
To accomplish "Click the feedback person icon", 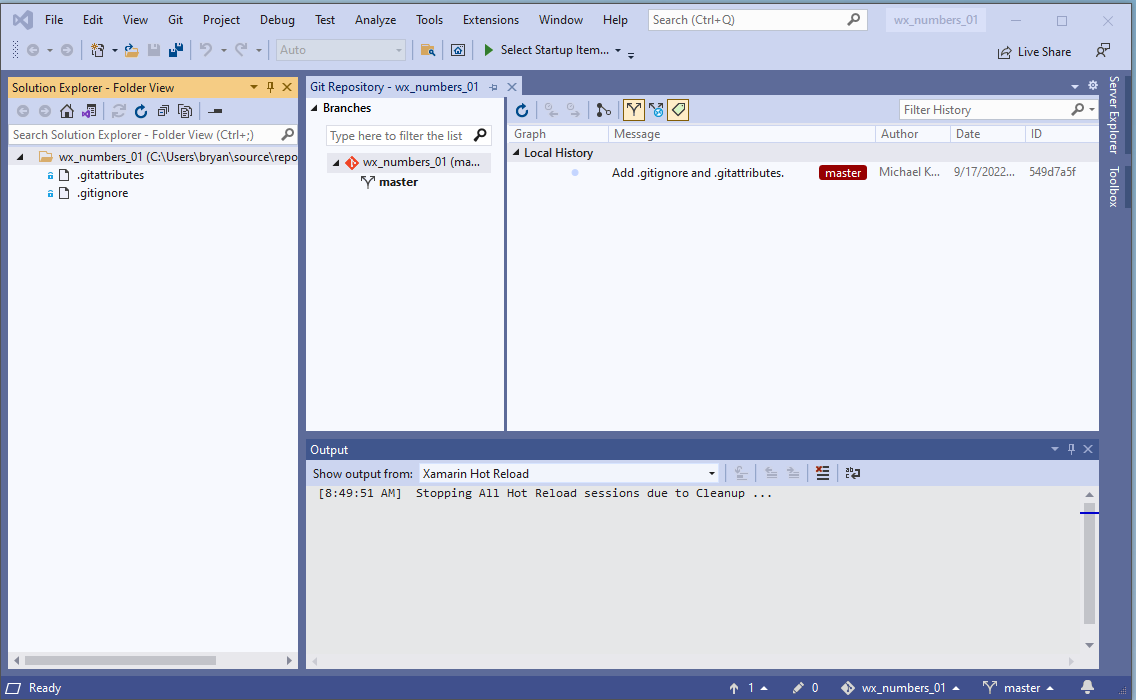I will click(1103, 51).
